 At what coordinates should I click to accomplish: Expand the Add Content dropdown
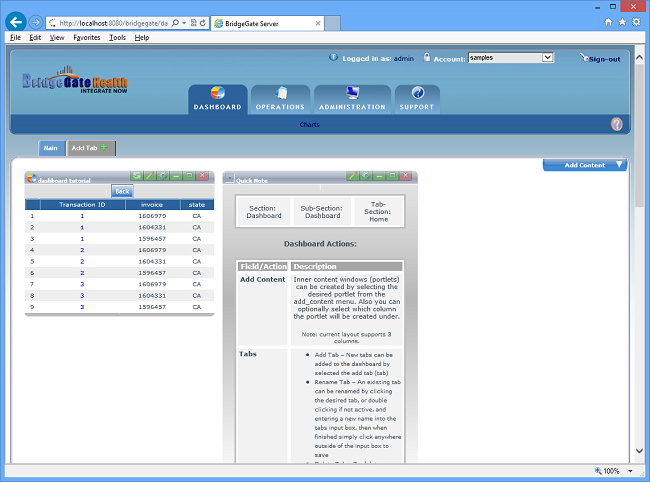(620, 165)
